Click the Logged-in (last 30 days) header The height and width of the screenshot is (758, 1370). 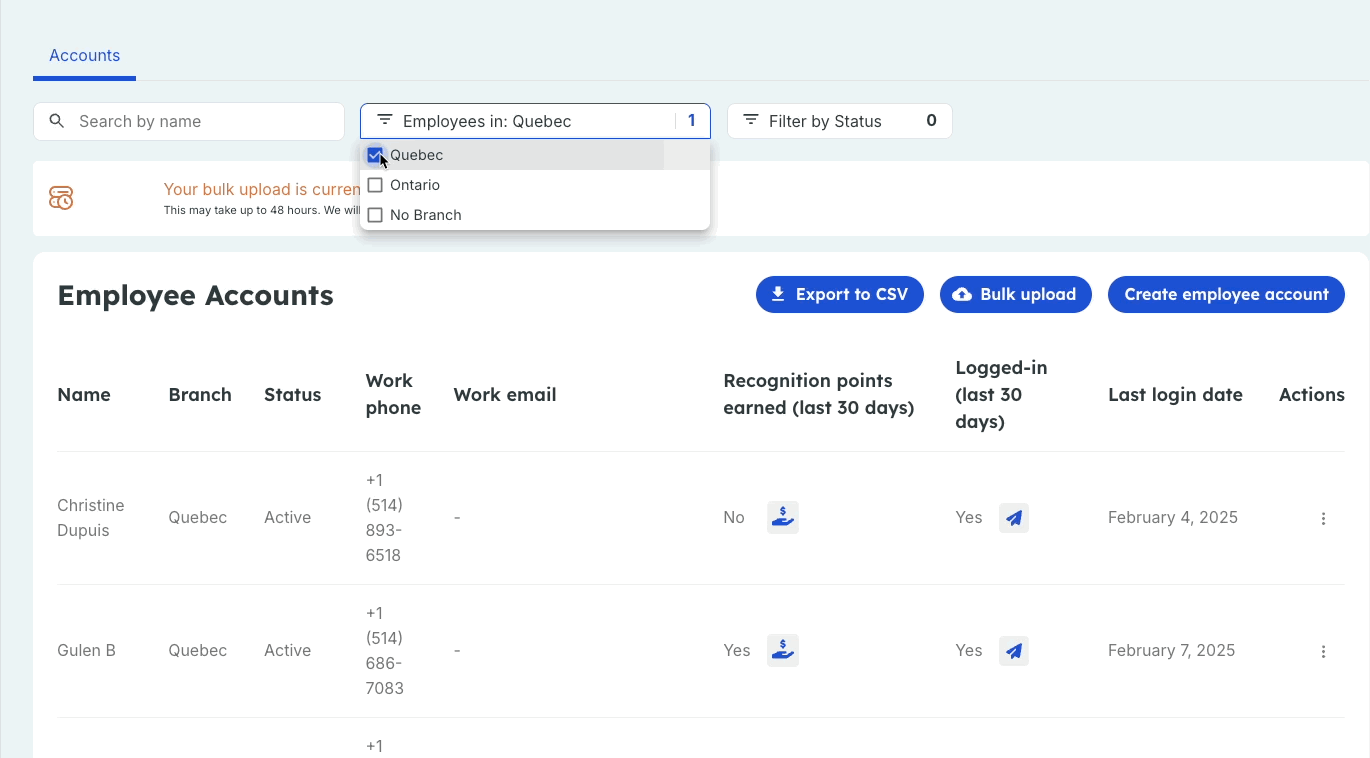pyautogui.click(x=1001, y=394)
